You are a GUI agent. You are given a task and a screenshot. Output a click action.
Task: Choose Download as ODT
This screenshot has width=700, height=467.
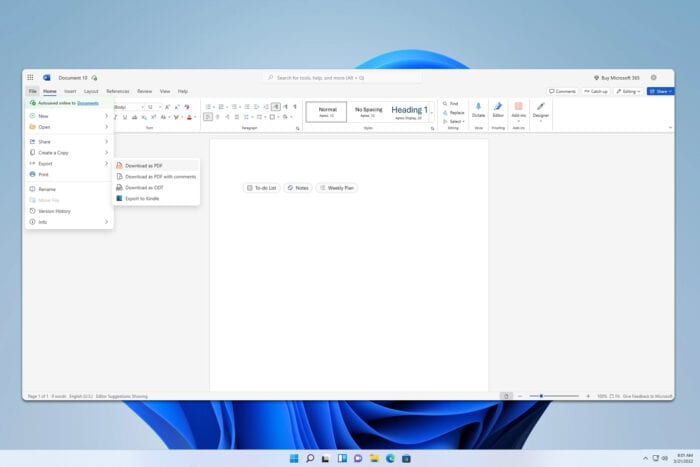point(155,188)
